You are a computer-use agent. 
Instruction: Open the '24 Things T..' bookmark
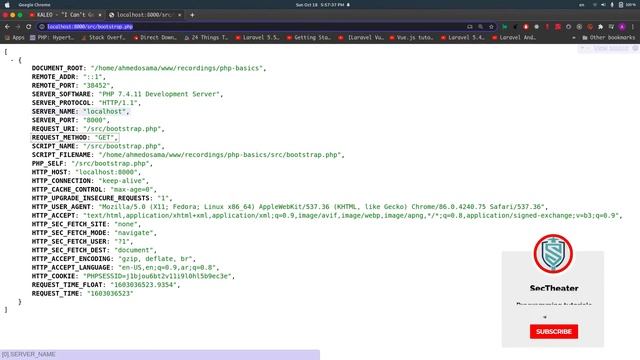(207, 38)
